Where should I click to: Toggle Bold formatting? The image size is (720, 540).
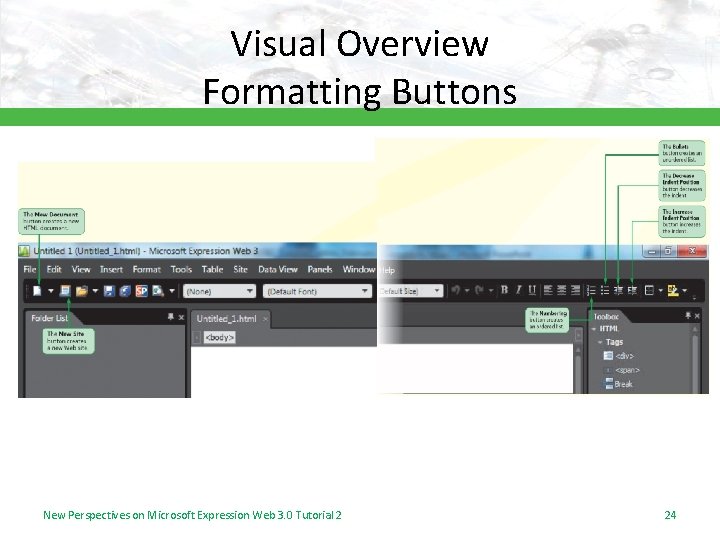point(505,290)
